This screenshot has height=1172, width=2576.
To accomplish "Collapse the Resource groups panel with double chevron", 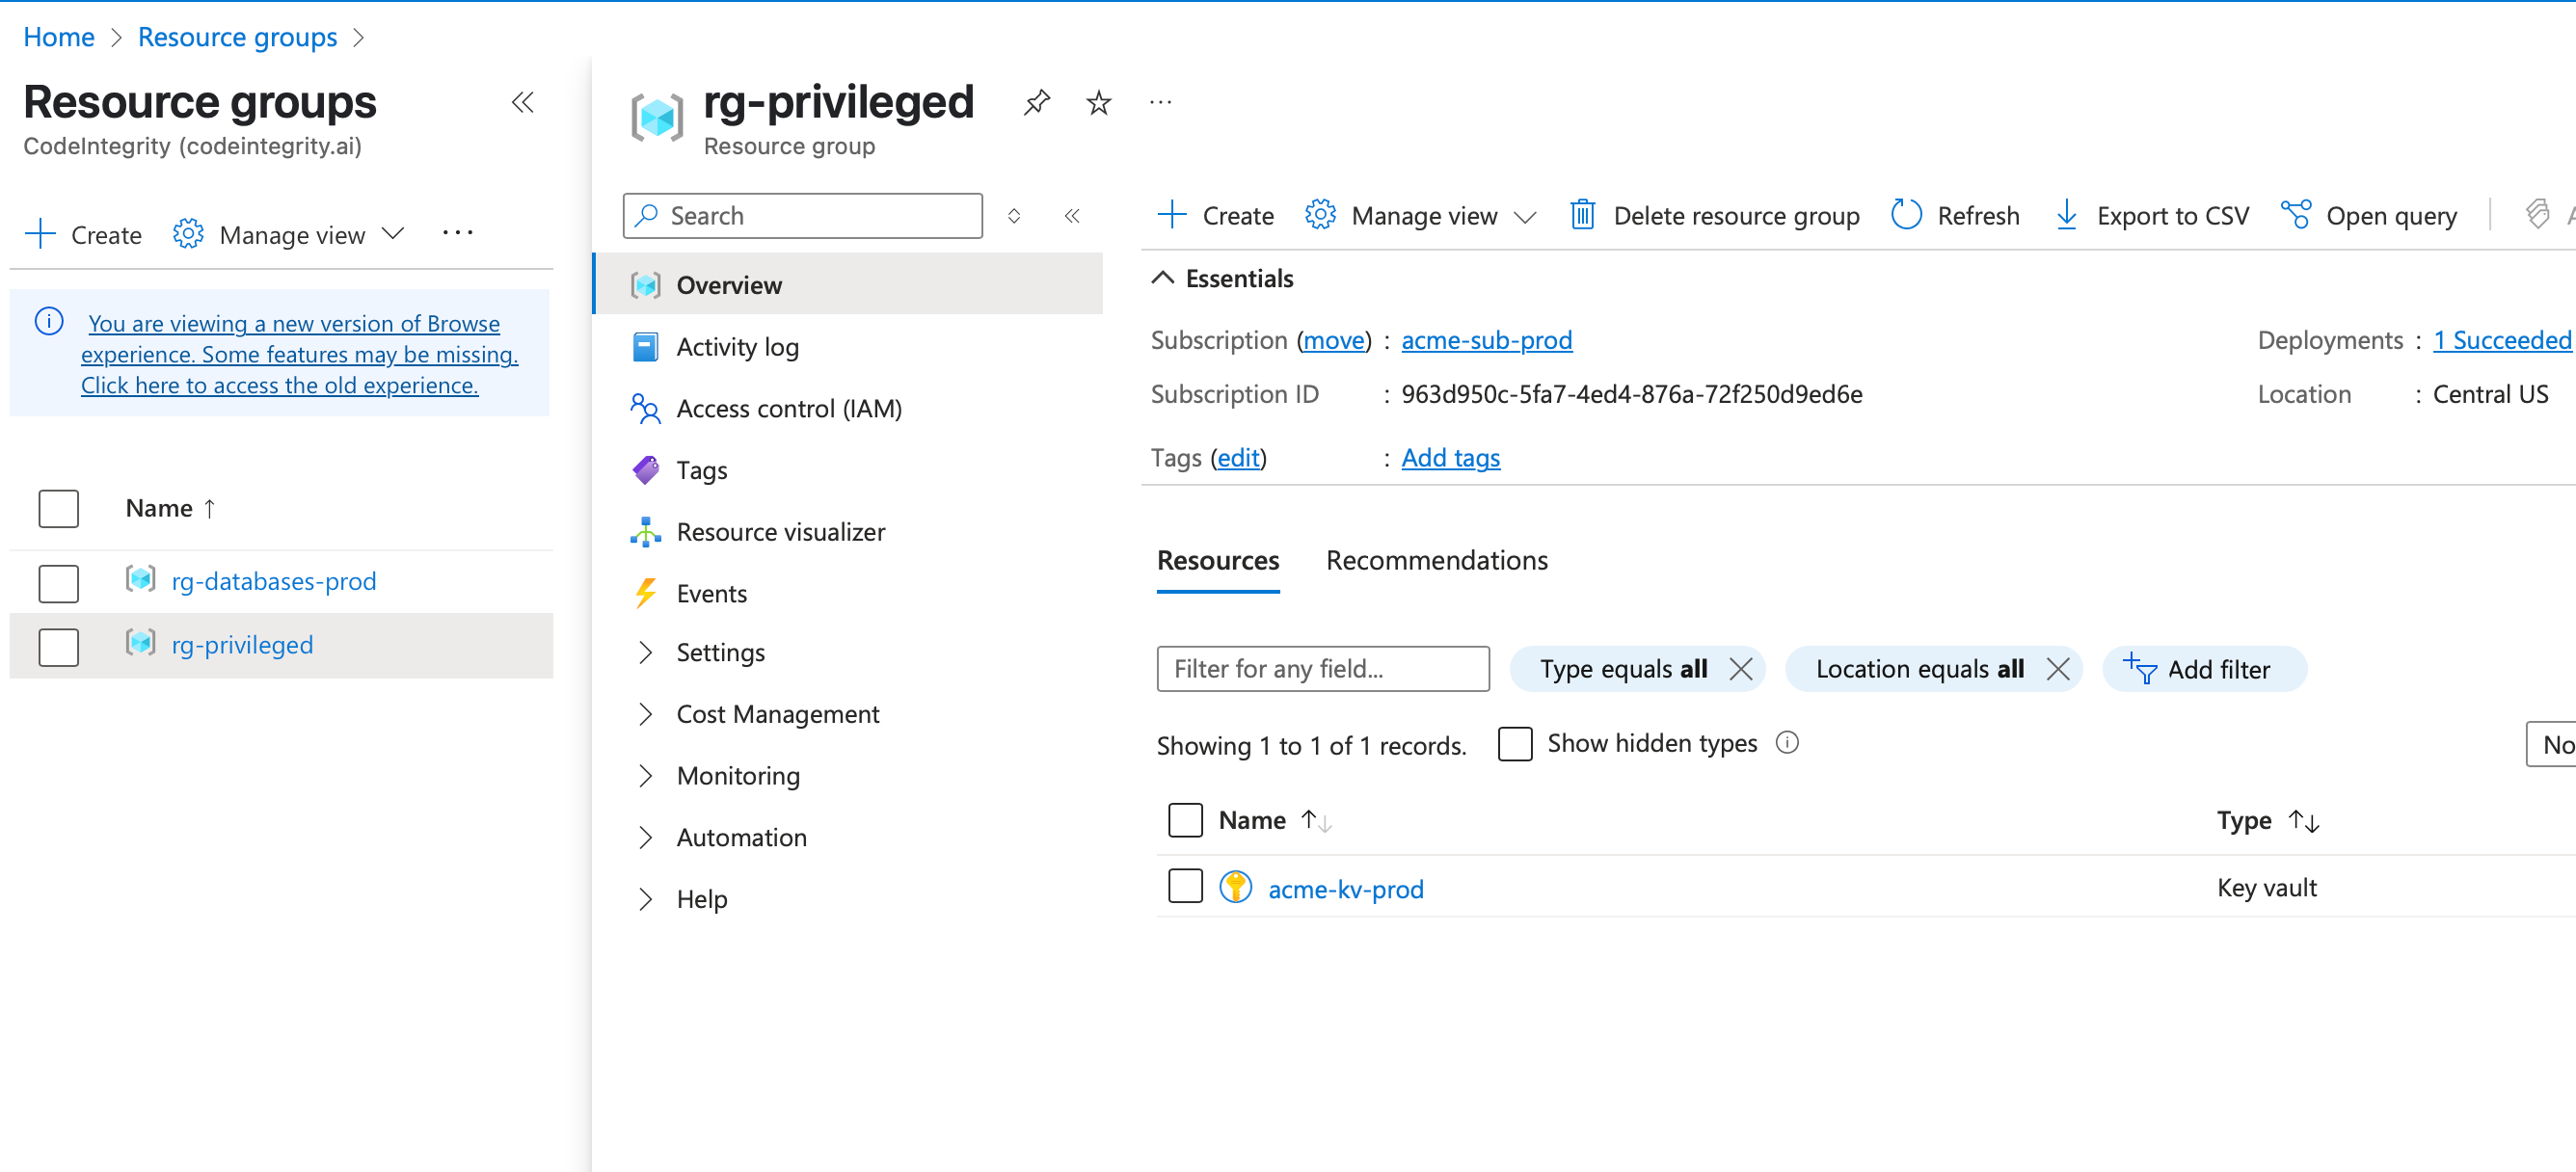I will click(522, 102).
